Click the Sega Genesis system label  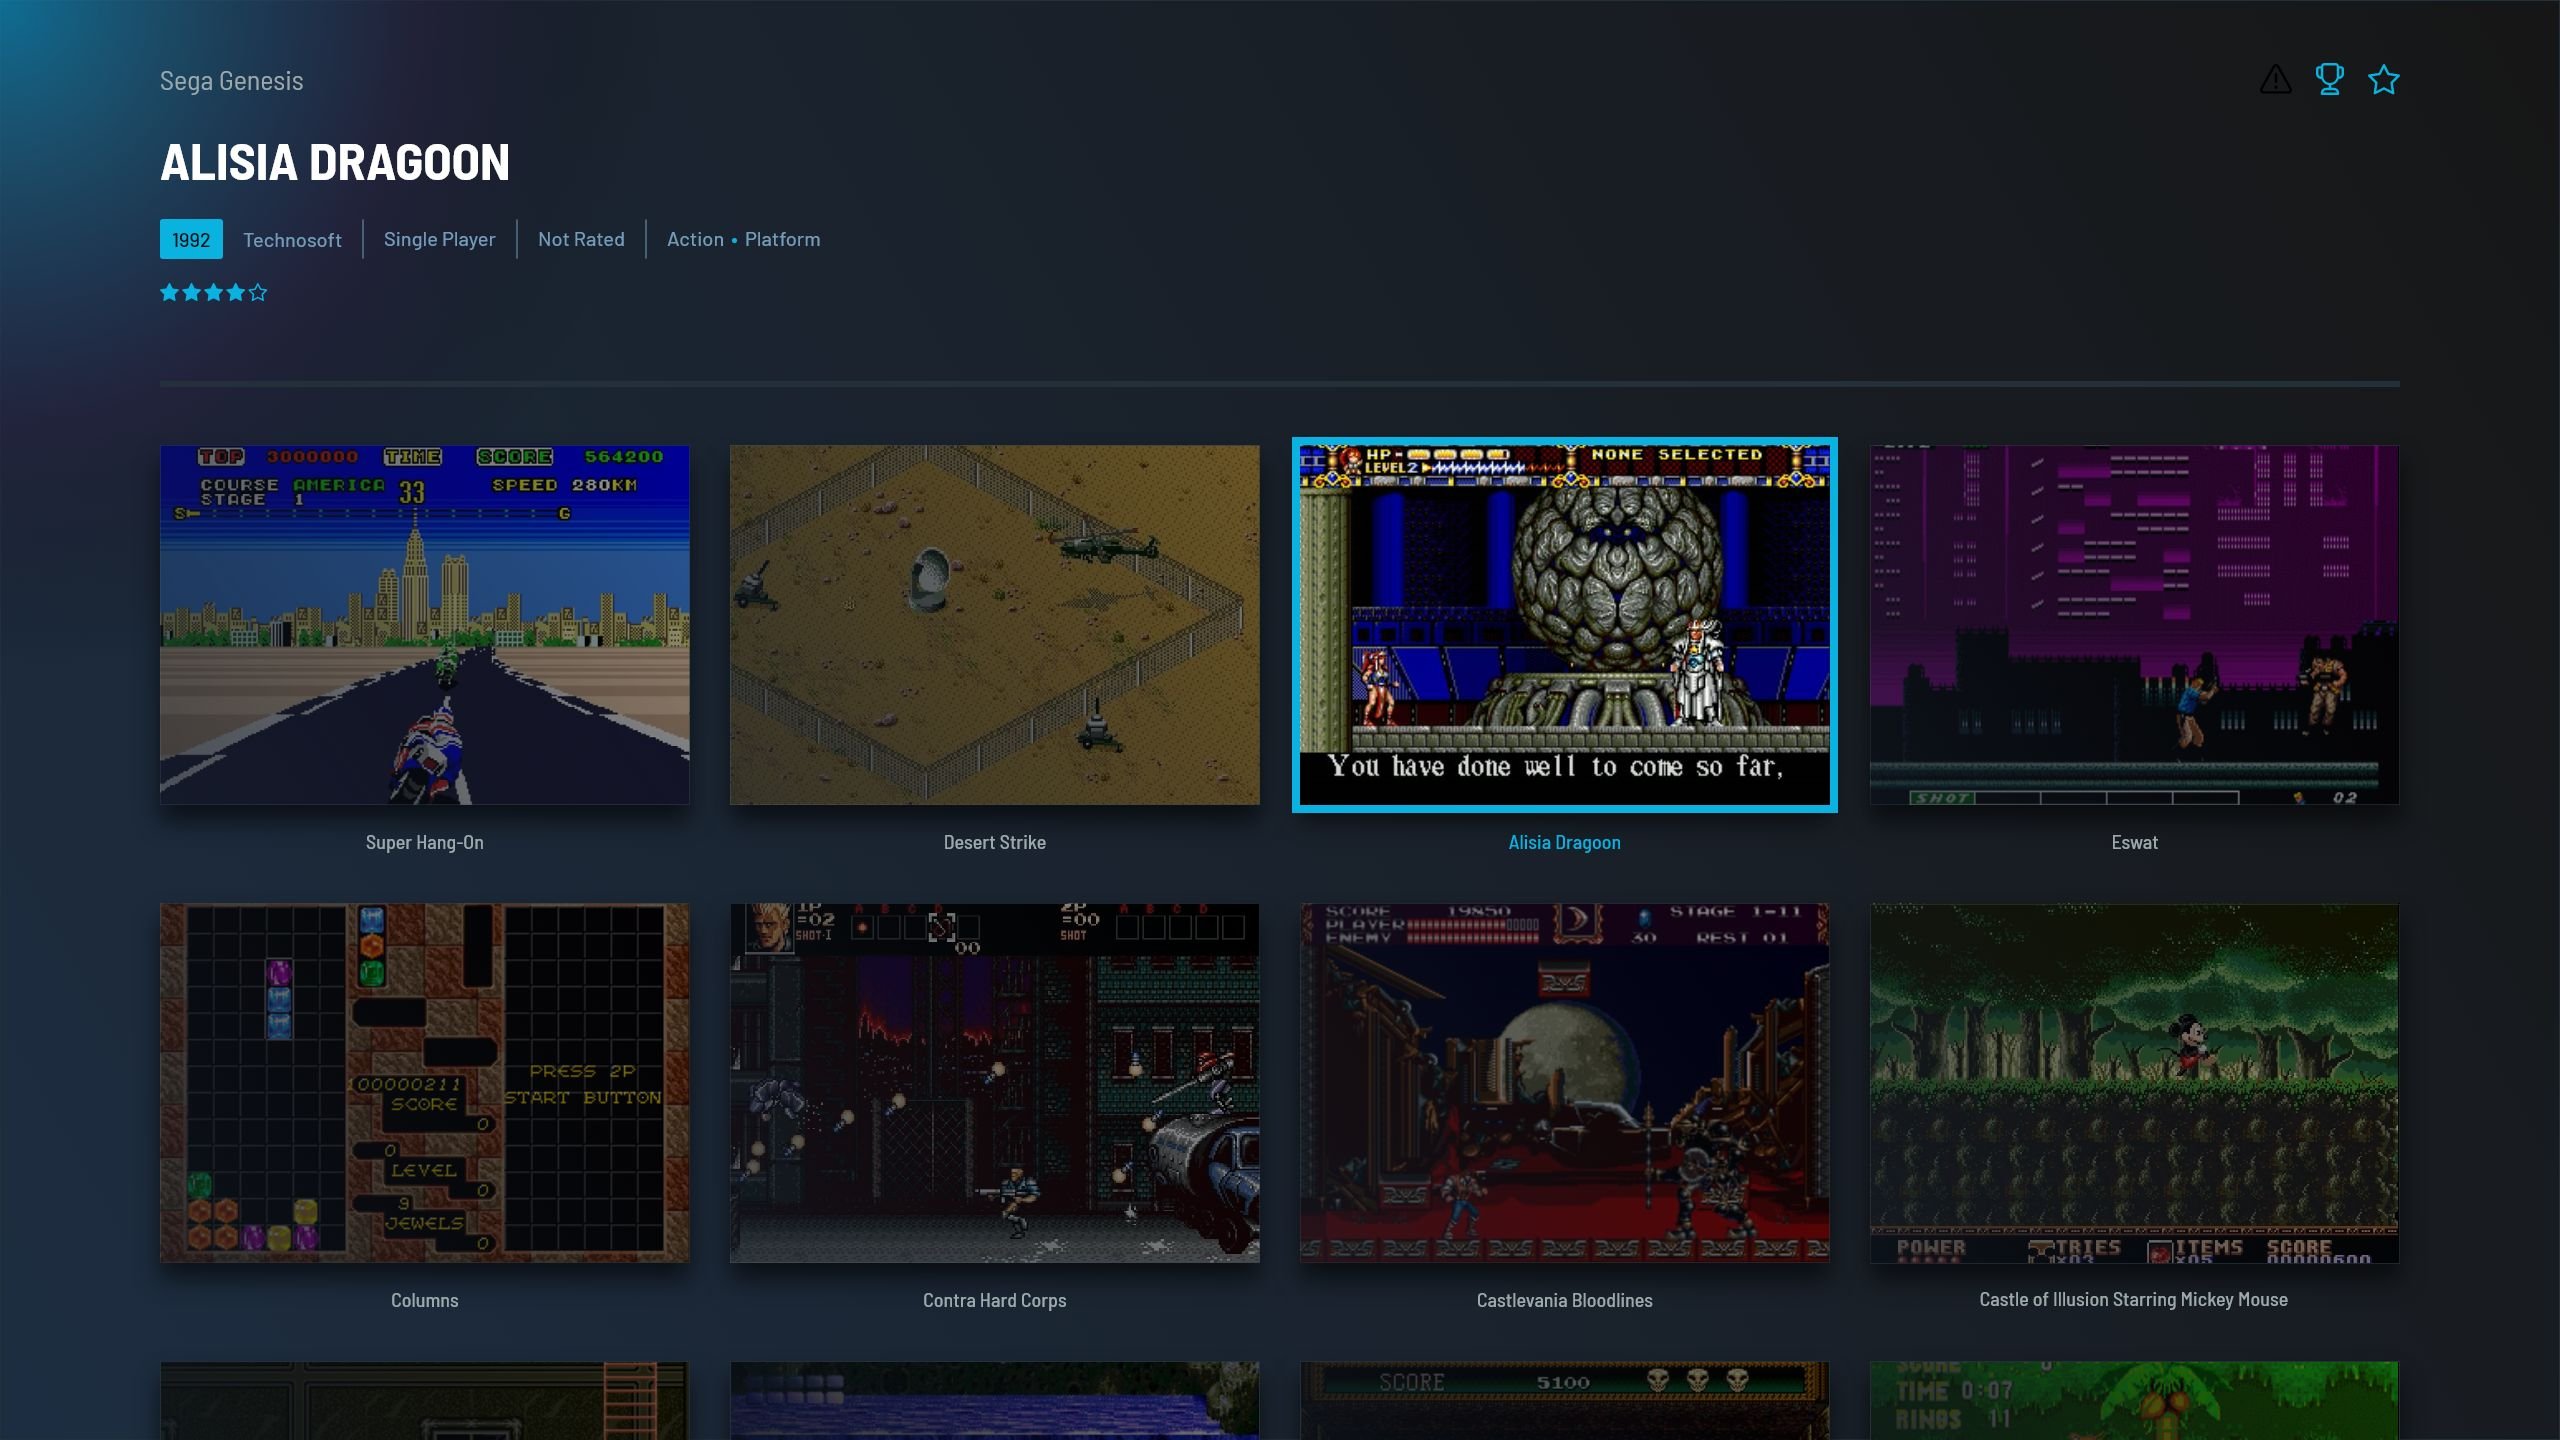pos(231,81)
